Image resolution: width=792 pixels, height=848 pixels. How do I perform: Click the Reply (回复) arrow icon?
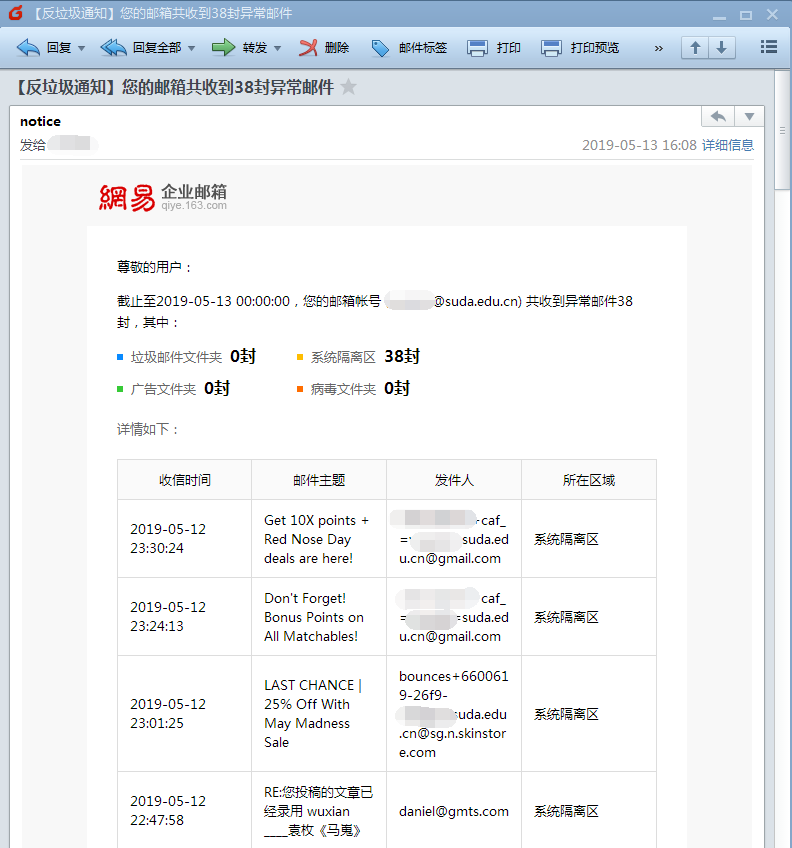[x=29, y=48]
